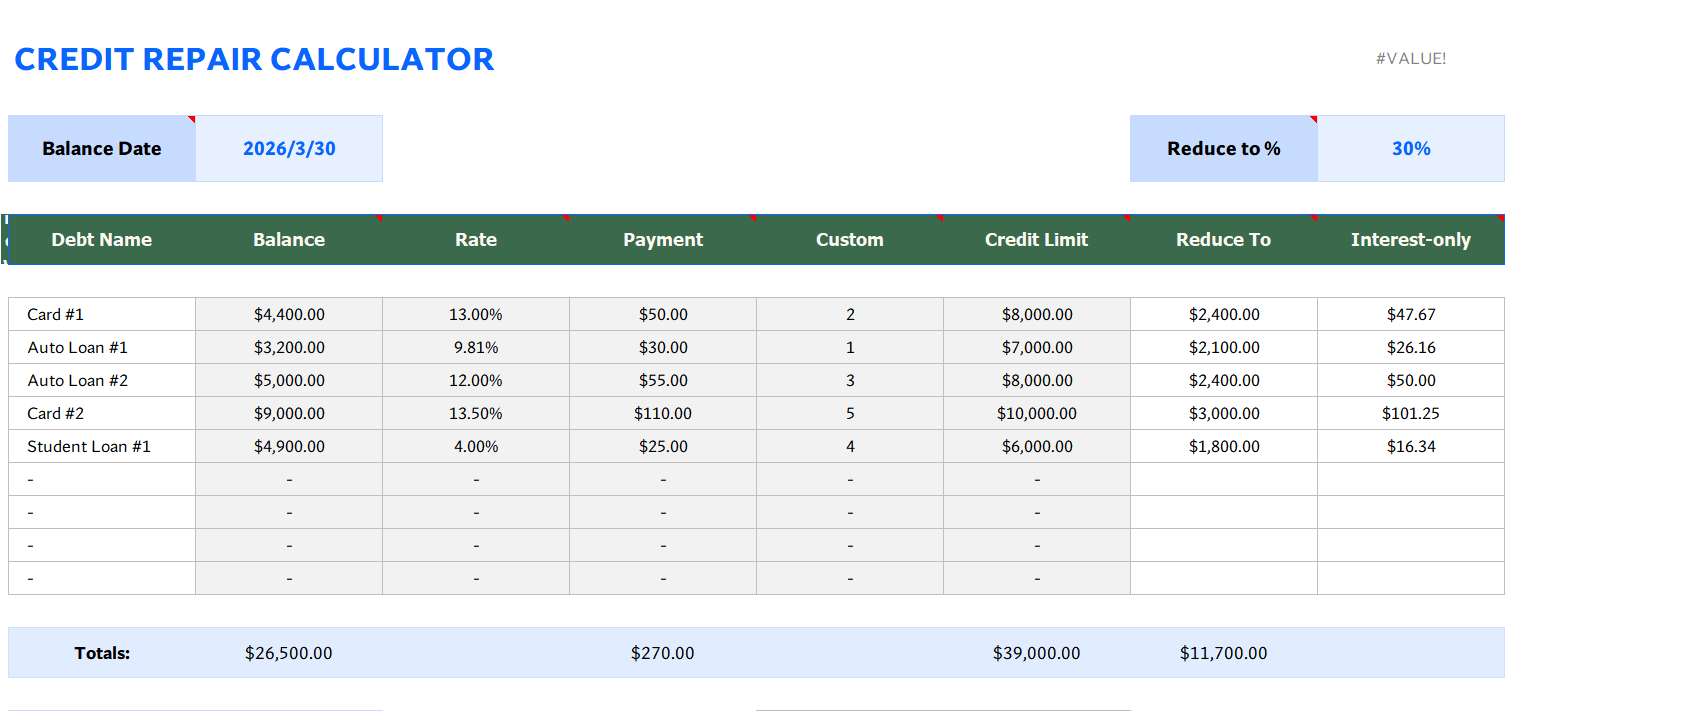Click the Credit Repair Calculator title
Screen dimensions: 1692x711
click(254, 59)
